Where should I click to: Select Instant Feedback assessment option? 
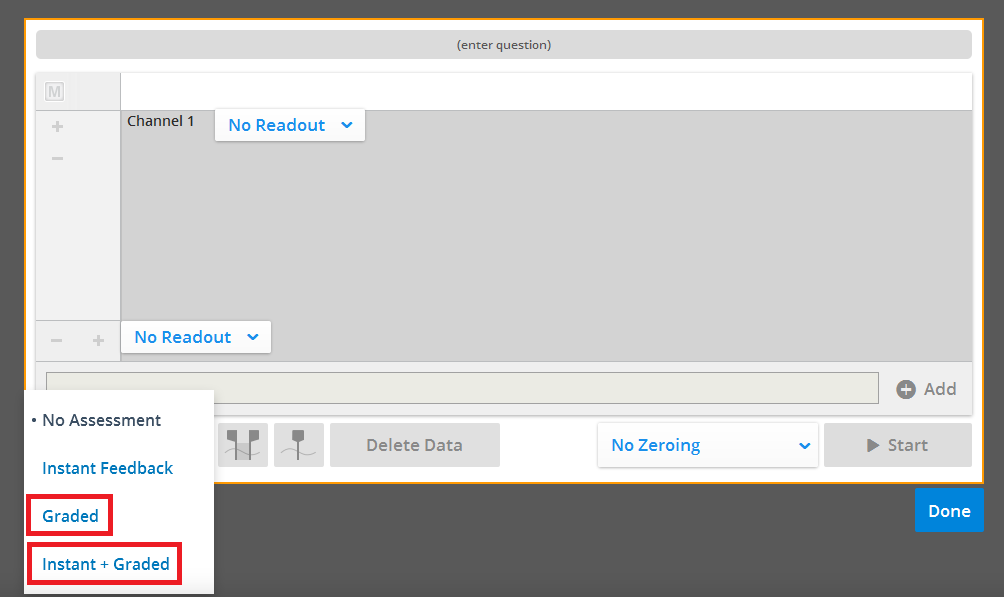click(x=107, y=468)
